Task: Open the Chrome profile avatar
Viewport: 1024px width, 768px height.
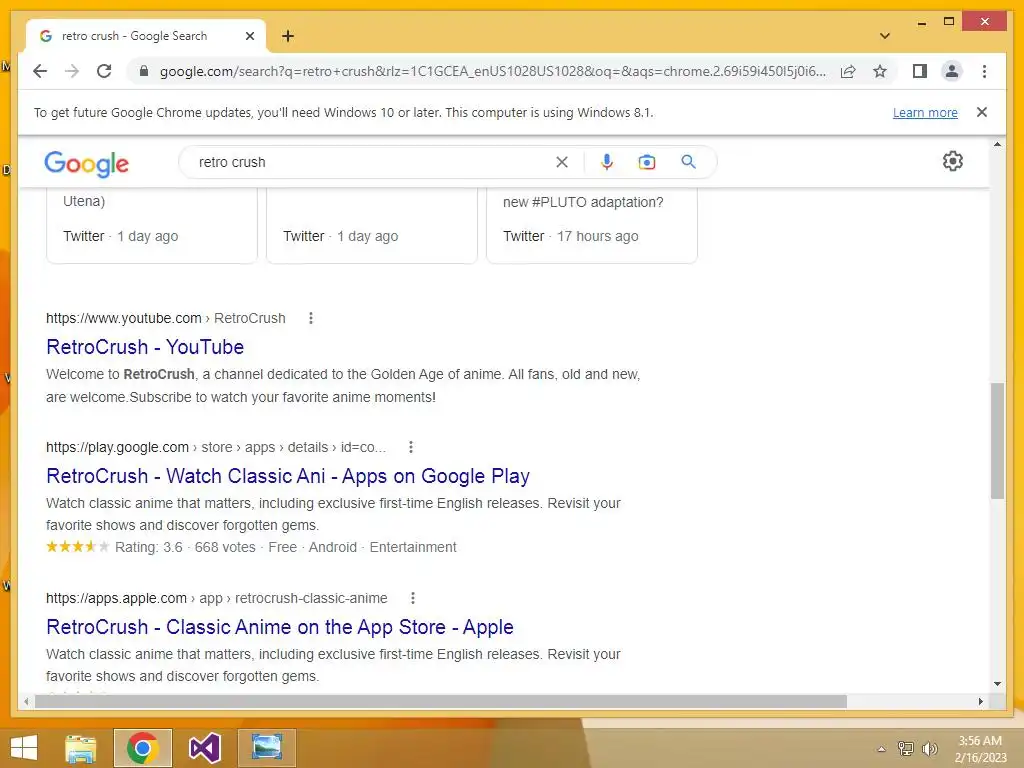Action: [x=952, y=71]
